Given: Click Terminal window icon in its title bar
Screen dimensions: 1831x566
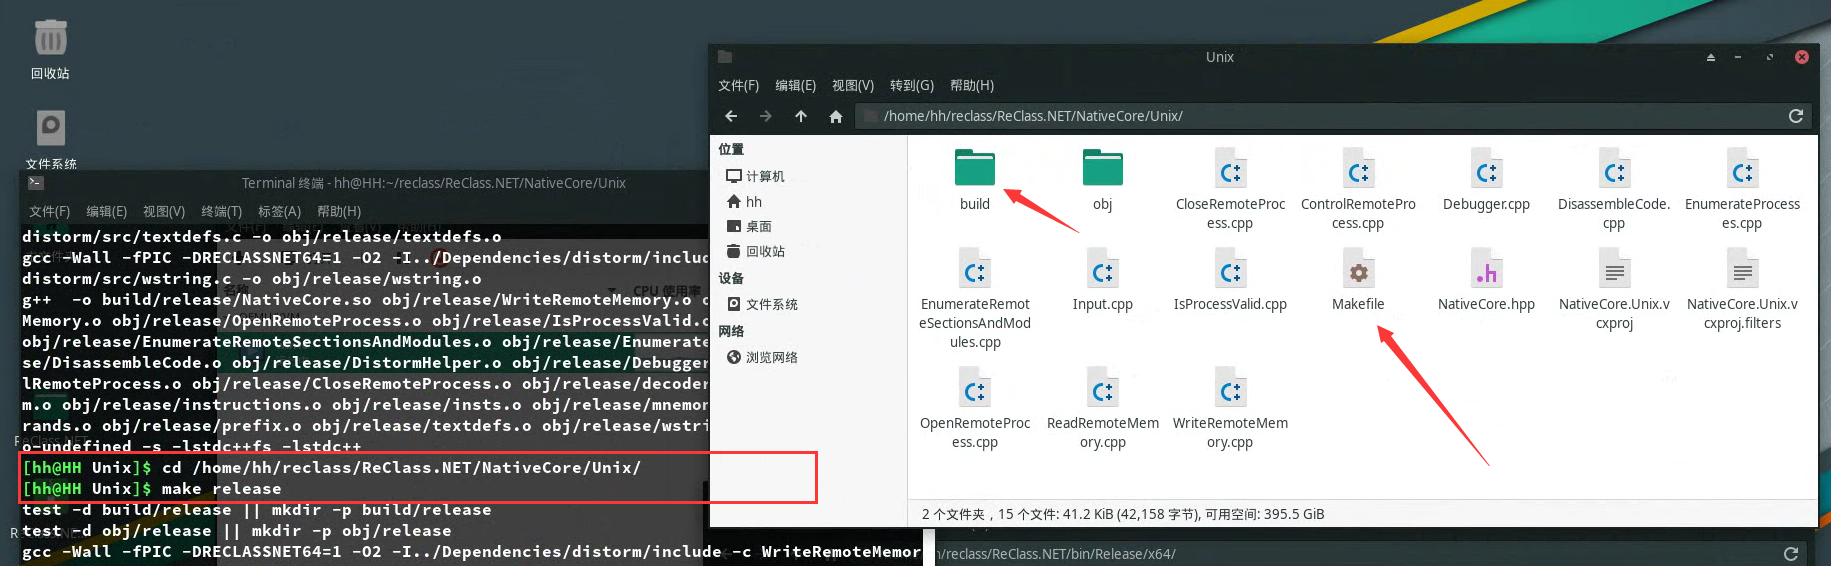Looking at the screenshot, I should [x=35, y=183].
